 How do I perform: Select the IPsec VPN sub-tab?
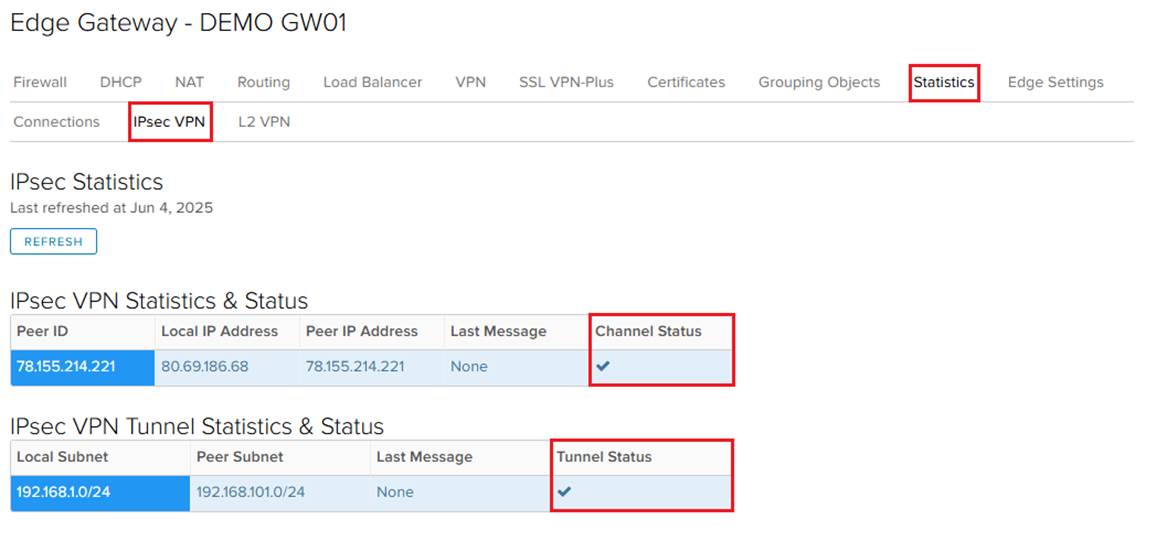[169, 122]
